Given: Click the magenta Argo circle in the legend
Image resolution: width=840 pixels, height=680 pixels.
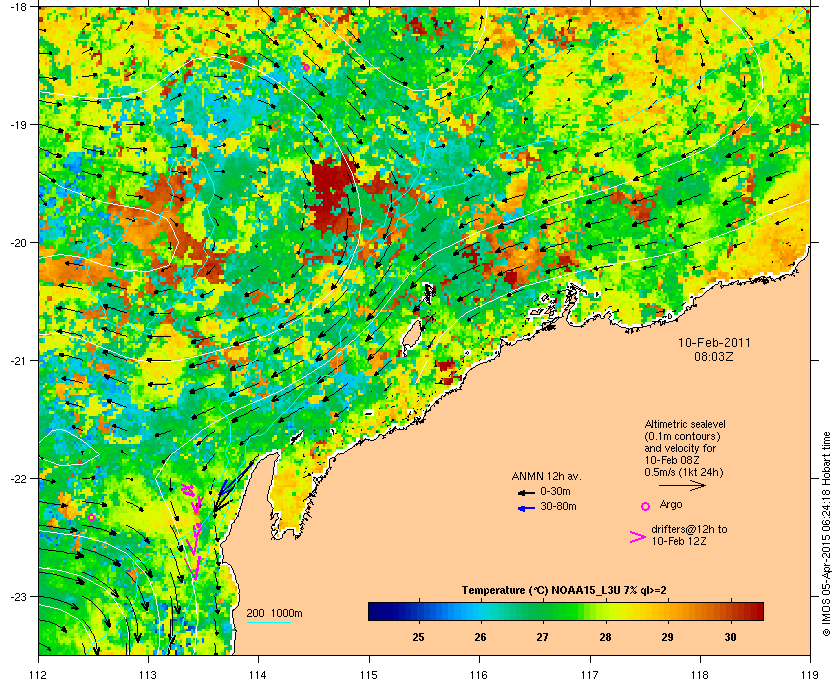Looking at the screenshot, I should pos(646,506).
